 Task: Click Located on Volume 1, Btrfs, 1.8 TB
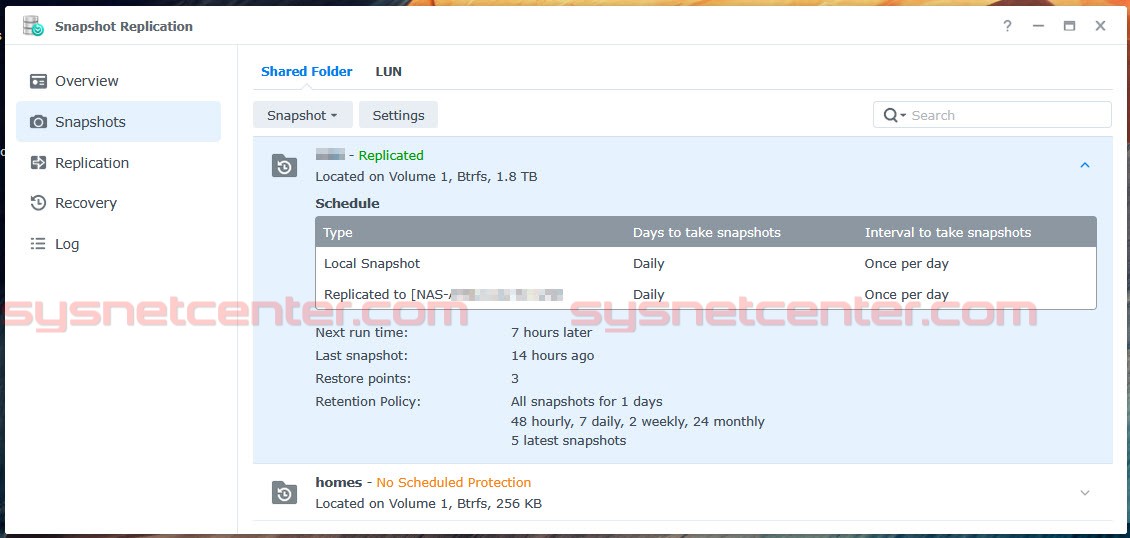tap(427, 176)
